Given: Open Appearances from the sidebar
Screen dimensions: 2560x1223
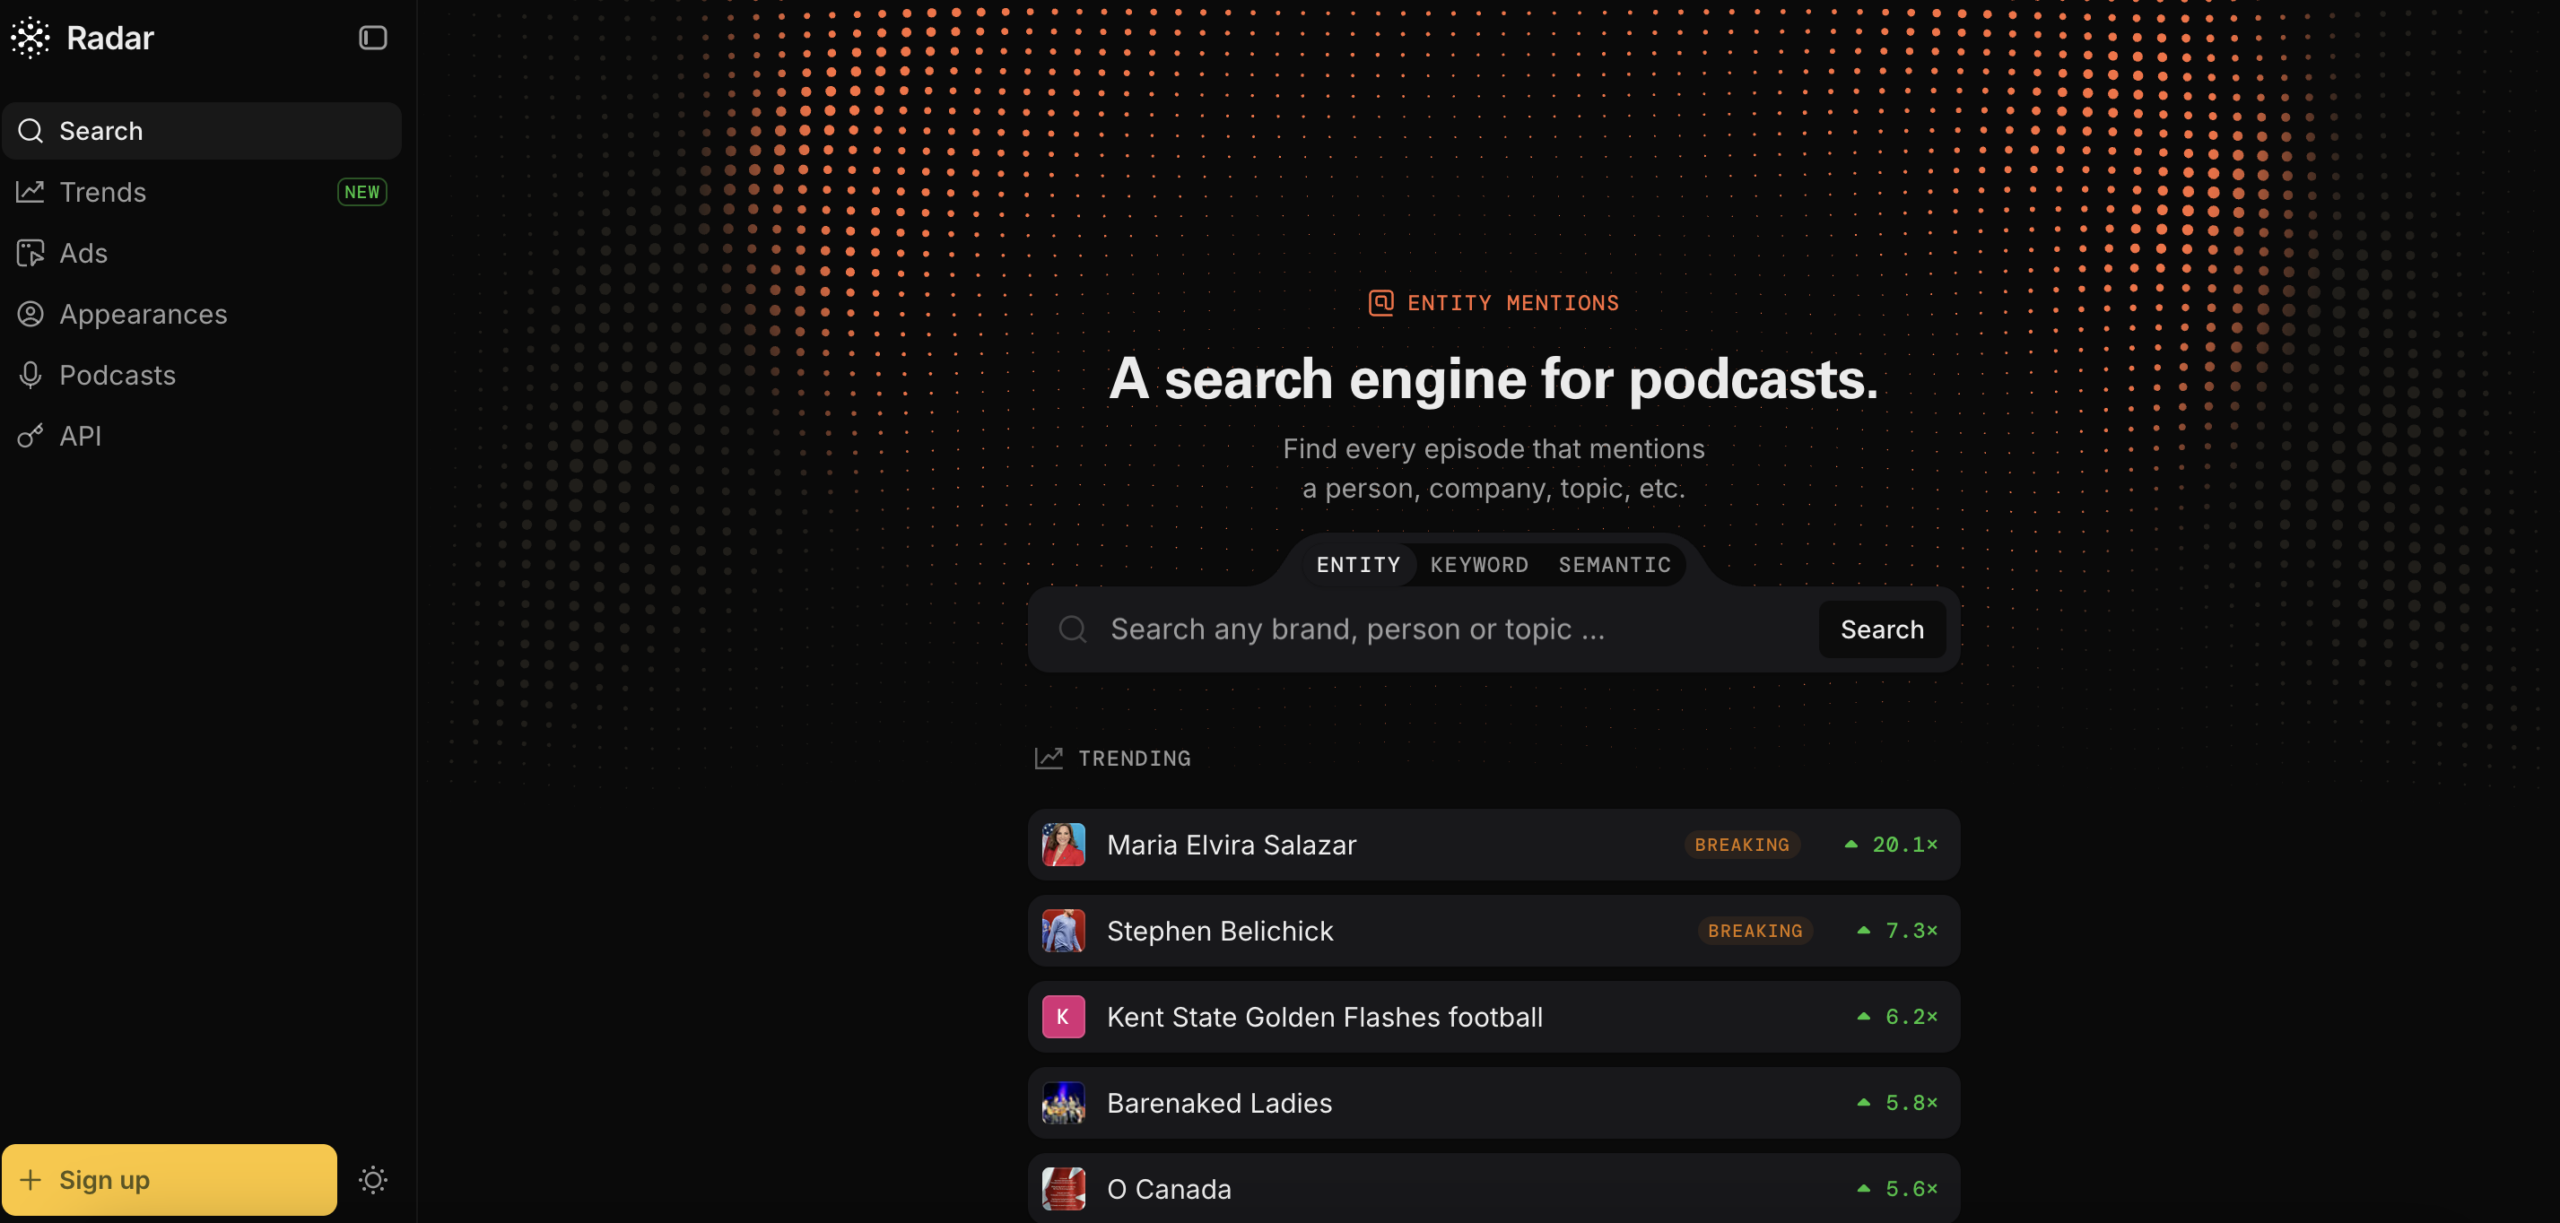Looking at the screenshot, I should pos(202,314).
